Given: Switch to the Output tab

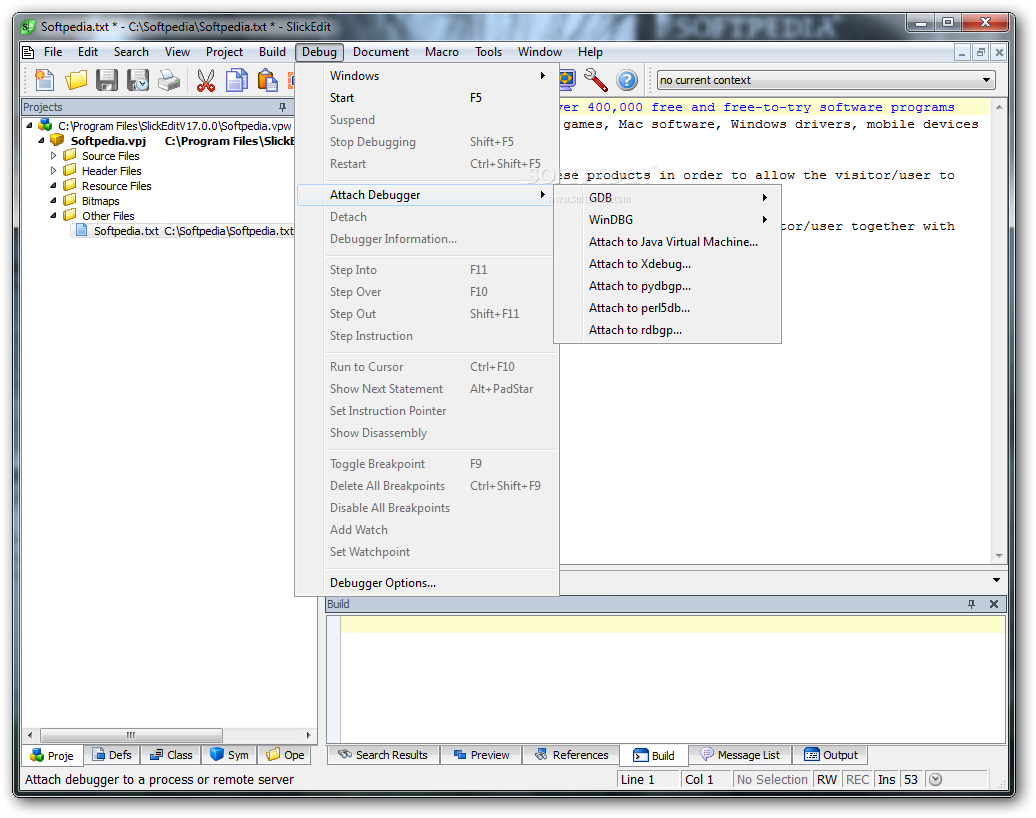Looking at the screenshot, I should pyautogui.click(x=831, y=755).
